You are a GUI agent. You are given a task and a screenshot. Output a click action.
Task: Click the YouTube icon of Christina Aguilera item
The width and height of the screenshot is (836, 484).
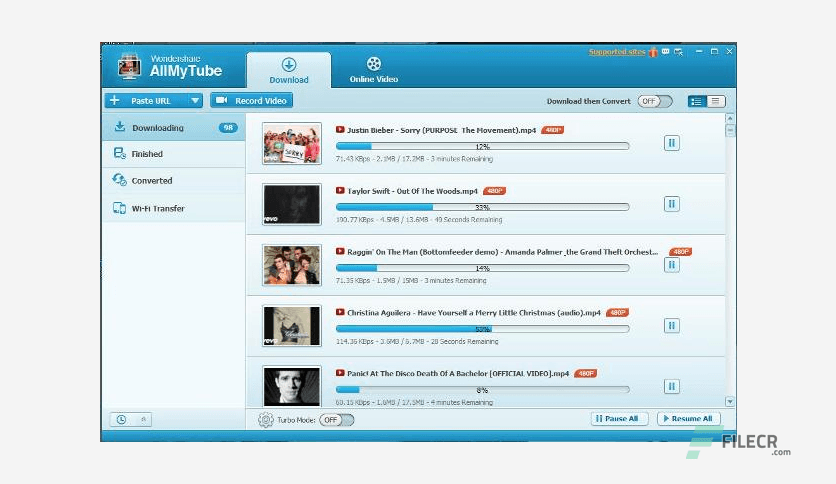coord(340,312)
